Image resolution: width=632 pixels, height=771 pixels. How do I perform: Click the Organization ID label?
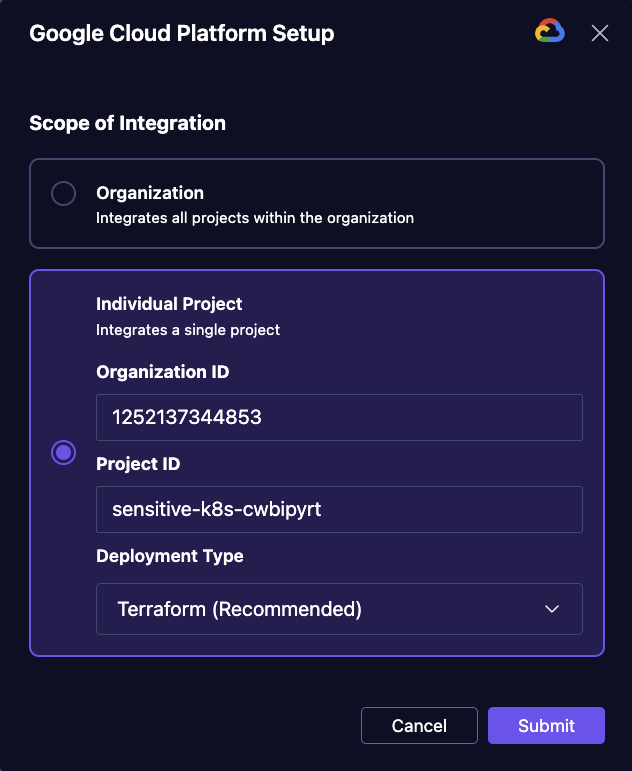click(163, 372)
